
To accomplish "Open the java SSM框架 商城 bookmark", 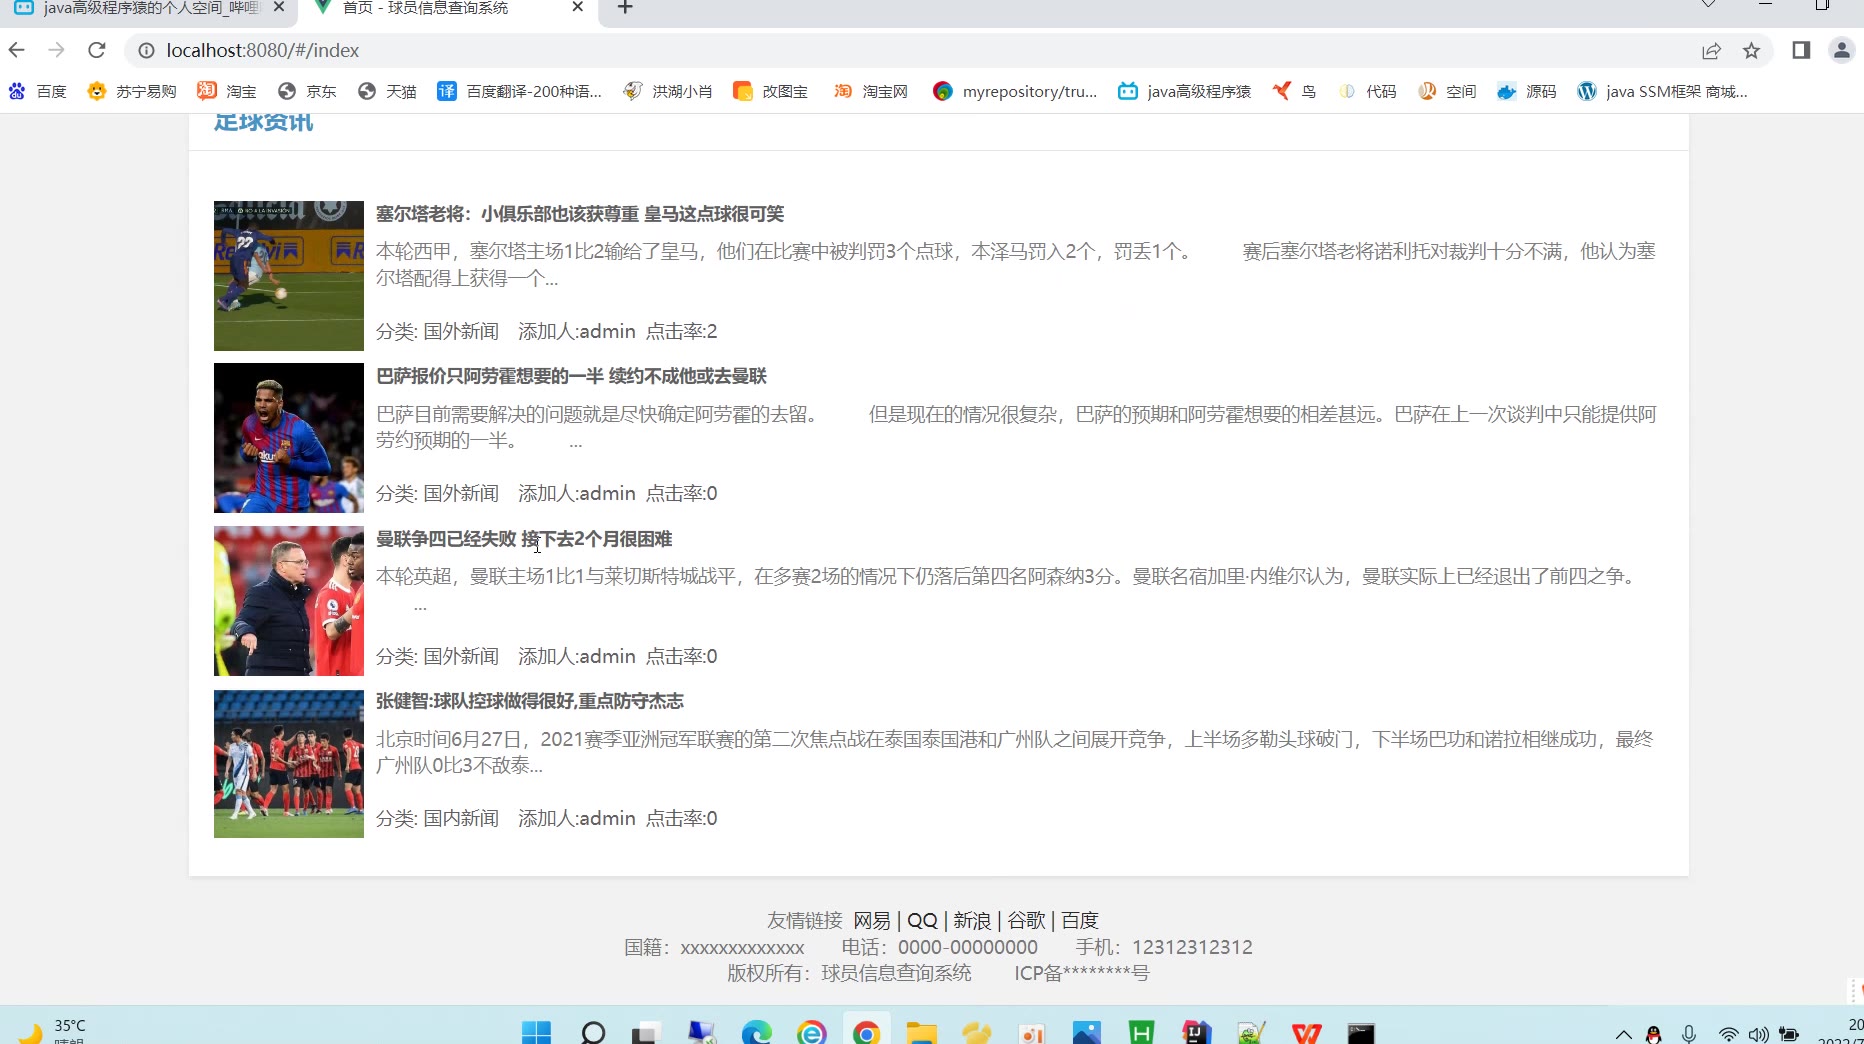I will click(1662, 91).
